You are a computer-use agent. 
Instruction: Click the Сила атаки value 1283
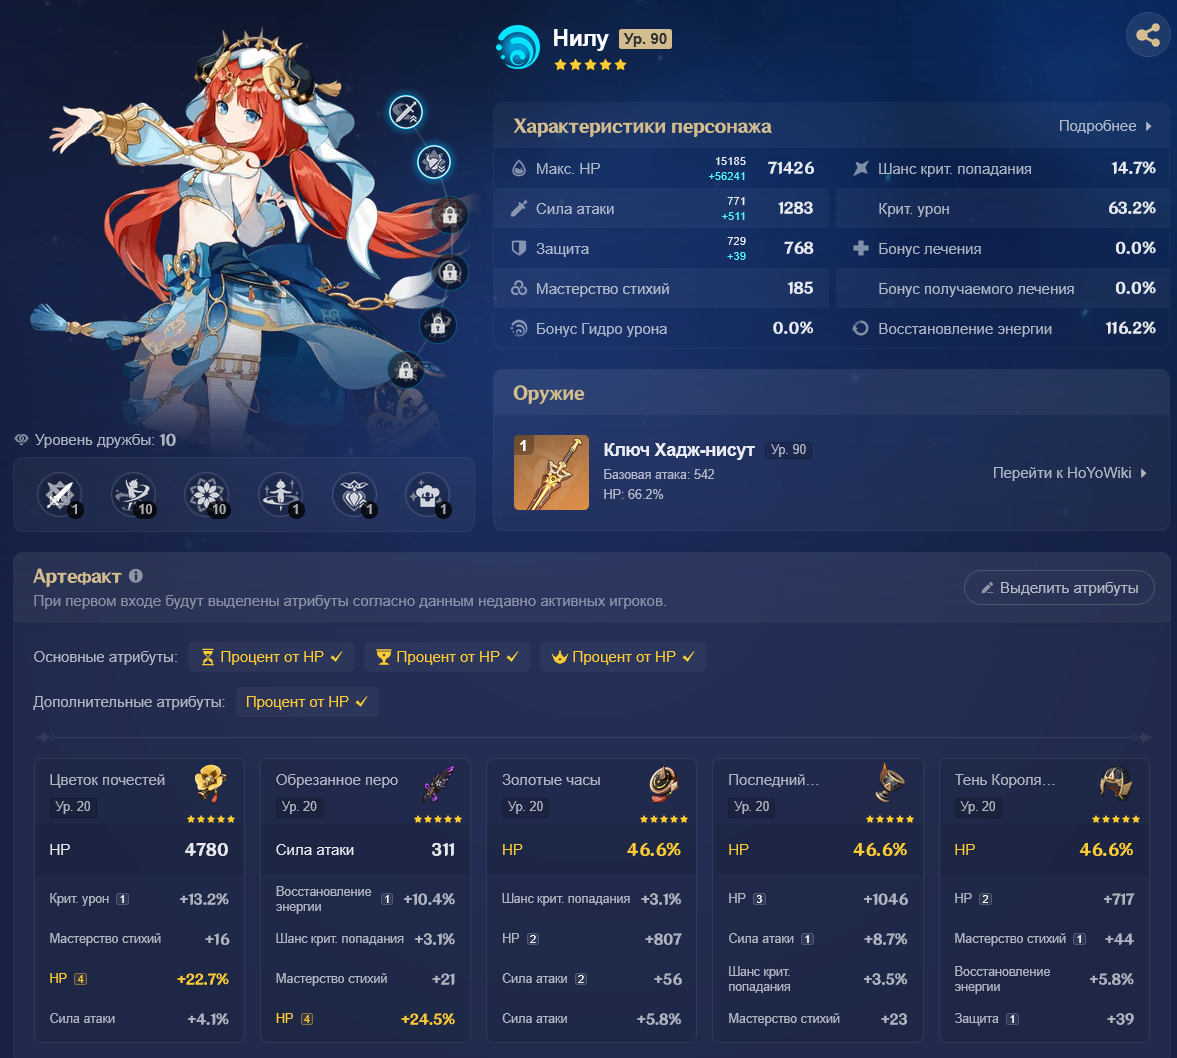tap(795, 208)
